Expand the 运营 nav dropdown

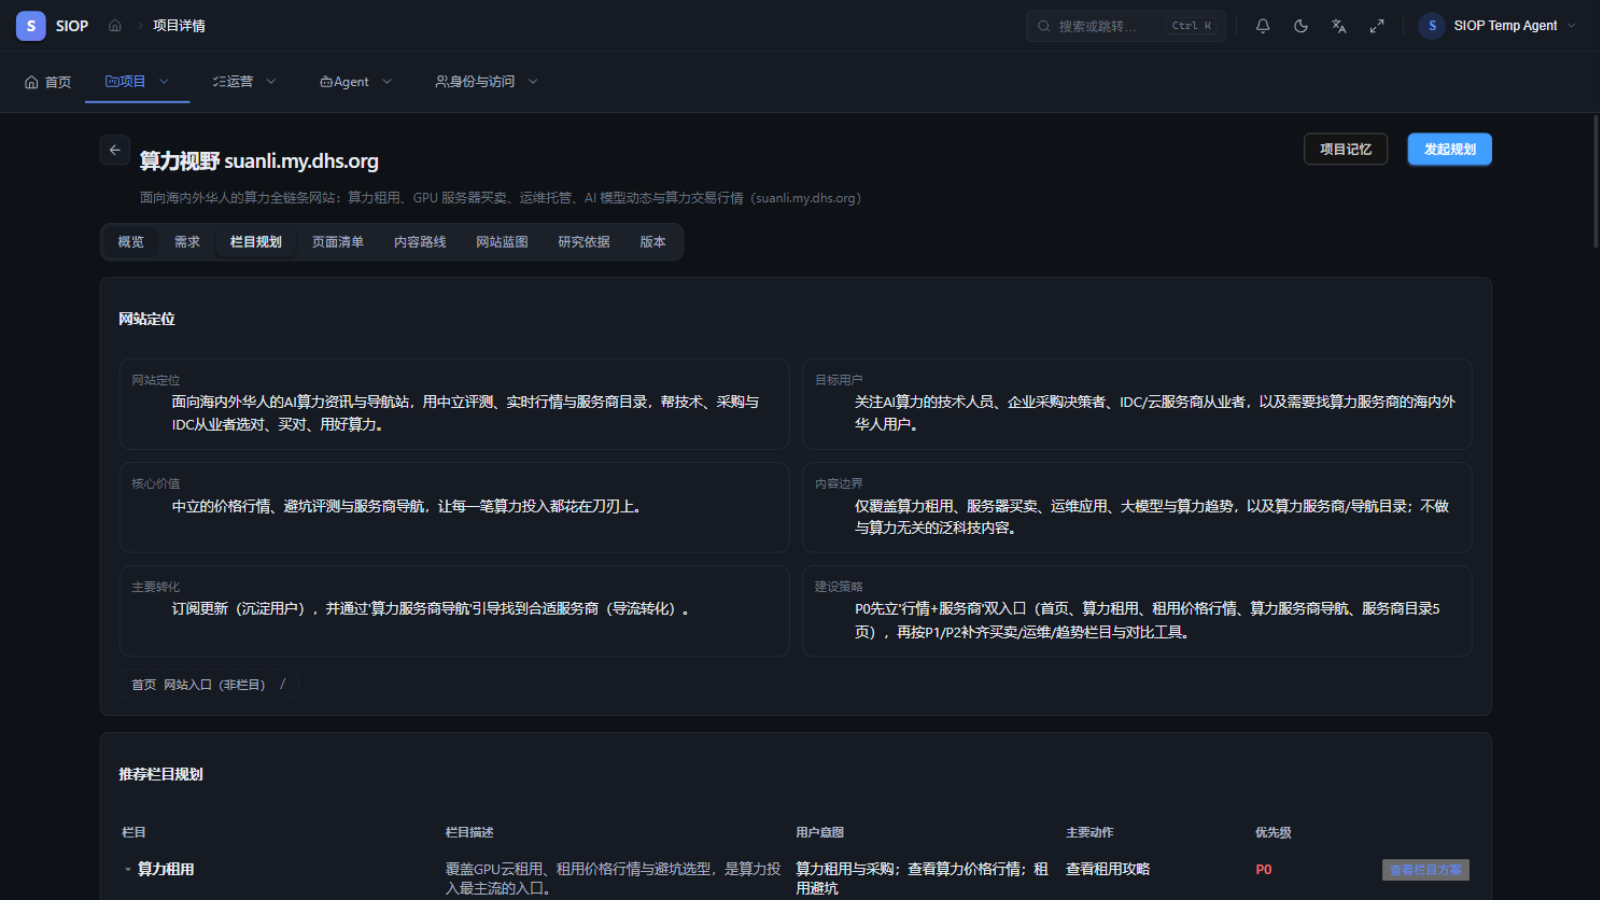click(x=245, y=82)
